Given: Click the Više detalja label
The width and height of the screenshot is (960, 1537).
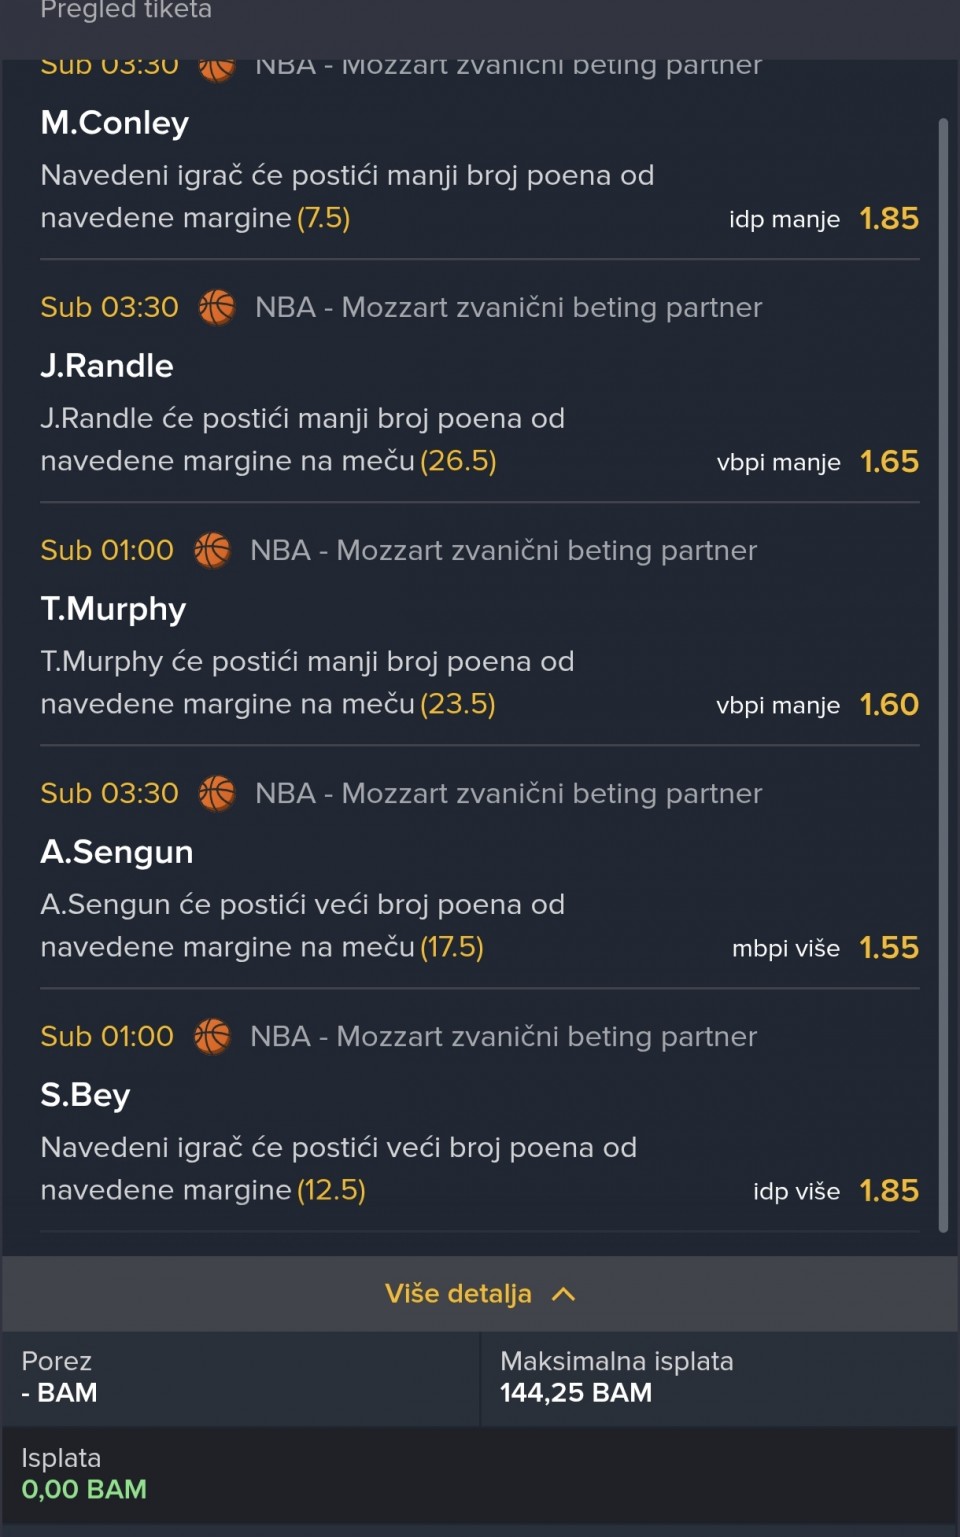Looking at the screenshot, I should (x=458, y=1294).
